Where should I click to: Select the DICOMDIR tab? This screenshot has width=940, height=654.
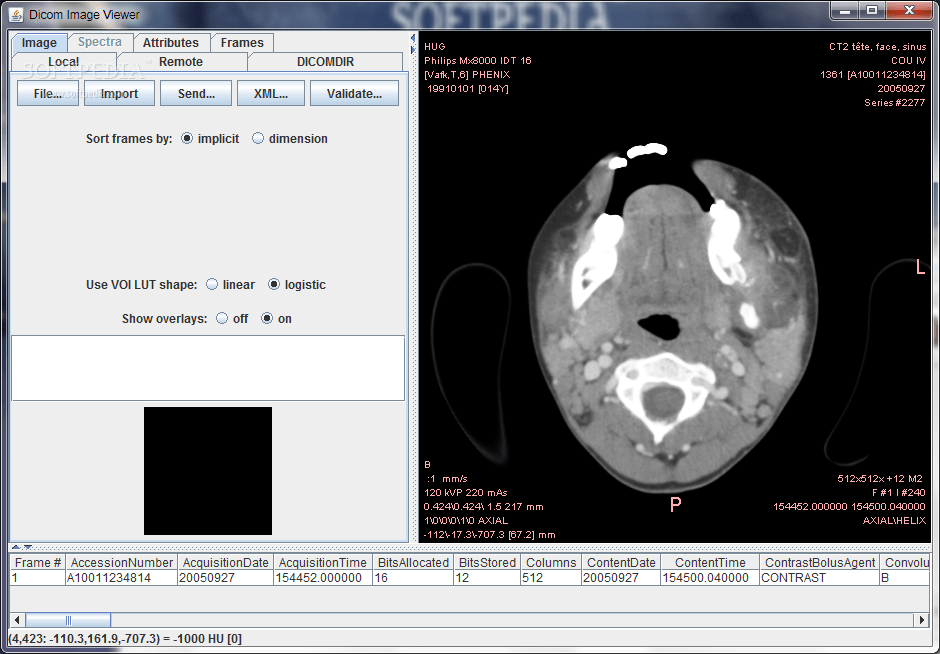click(325, 61)
